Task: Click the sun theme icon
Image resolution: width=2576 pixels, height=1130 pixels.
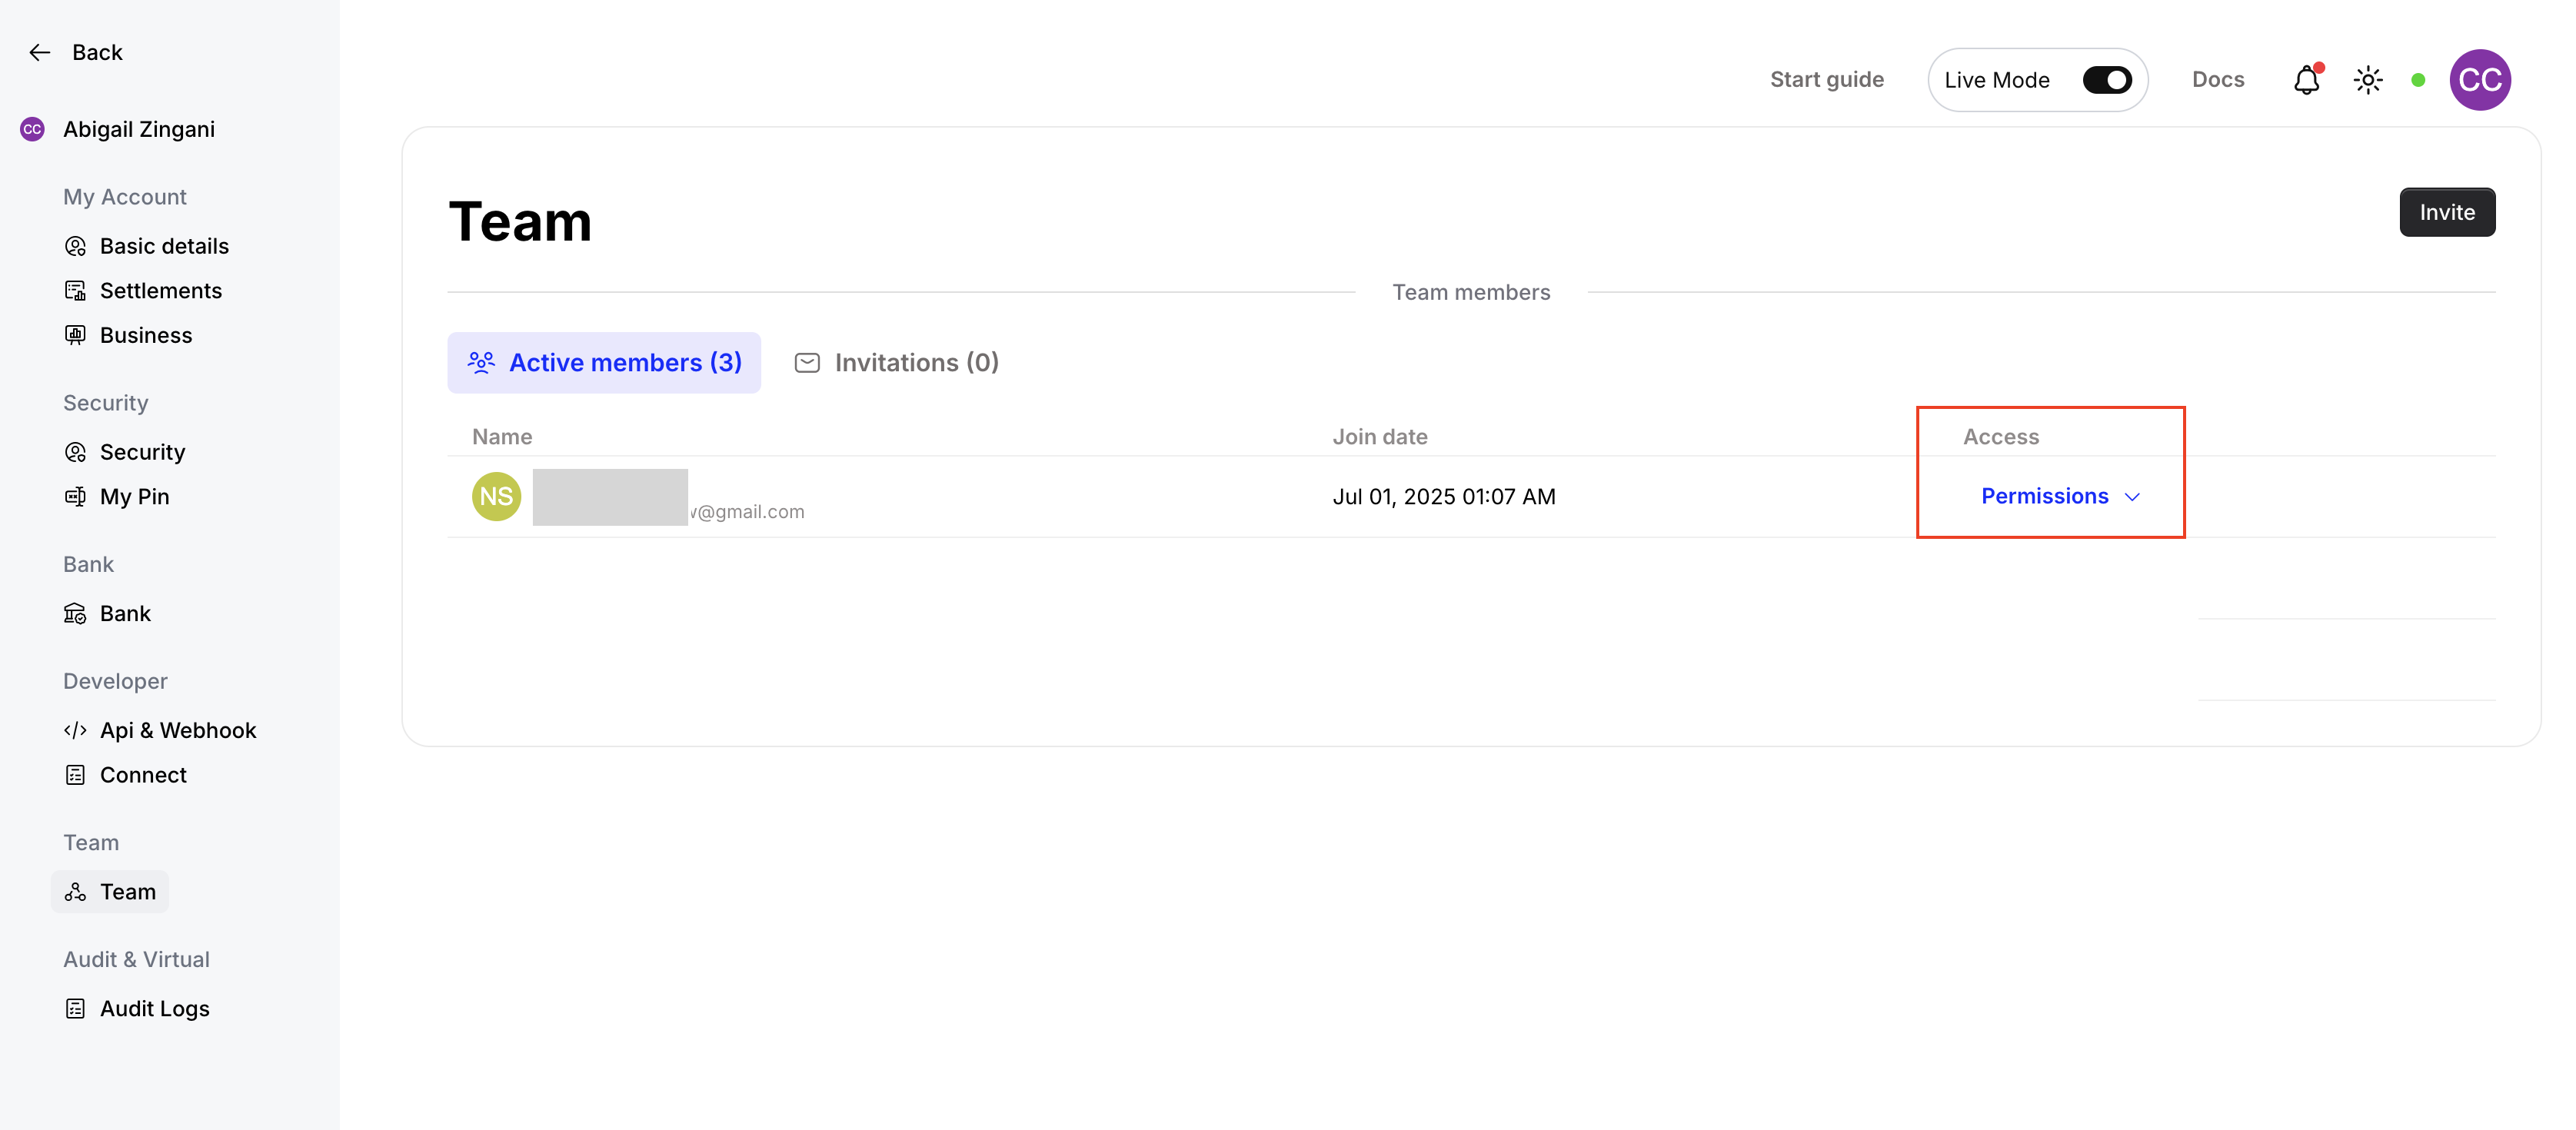Action: point(2367,80)
